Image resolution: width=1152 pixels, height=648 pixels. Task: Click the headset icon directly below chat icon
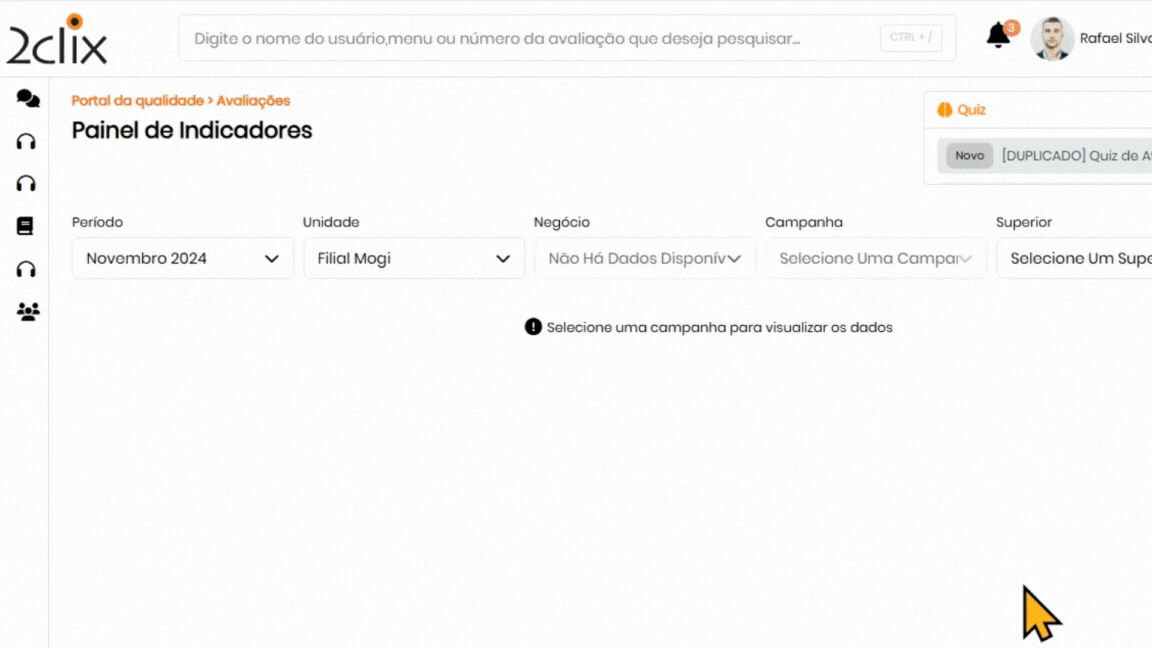27,141
